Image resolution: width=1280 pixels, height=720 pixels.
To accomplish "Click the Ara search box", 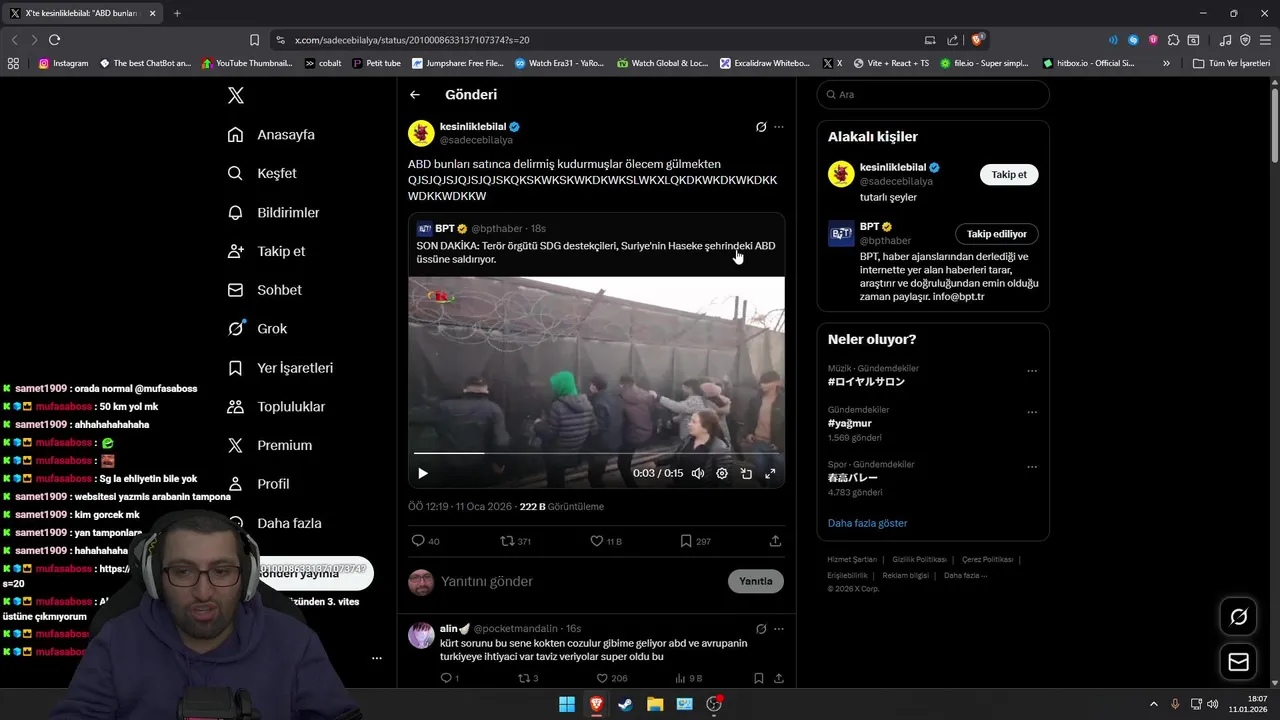I will [933, 95].
